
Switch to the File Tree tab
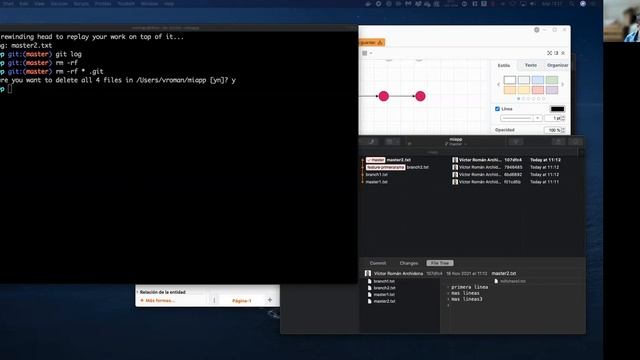pos(440,263)
